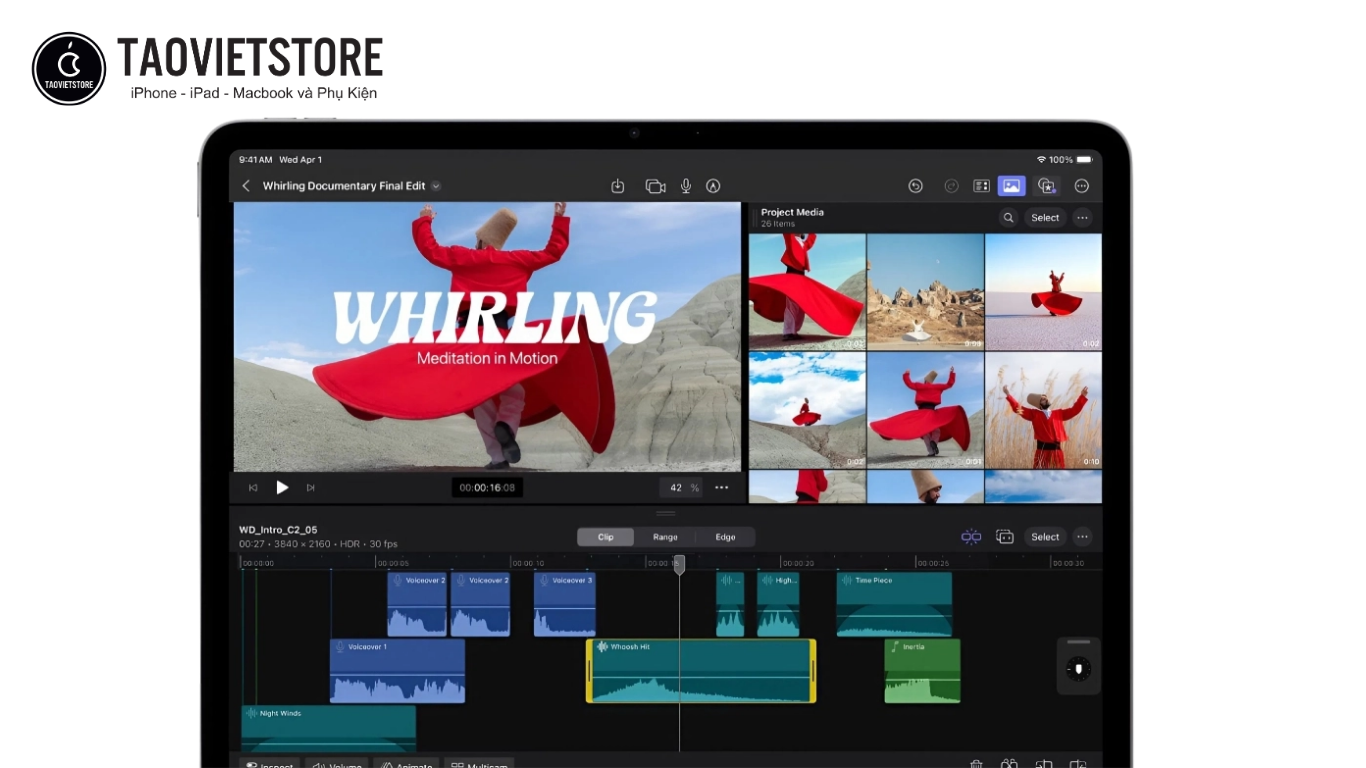Open the timeline more options menu
1366x768 pixels.
click(1082, 537)
